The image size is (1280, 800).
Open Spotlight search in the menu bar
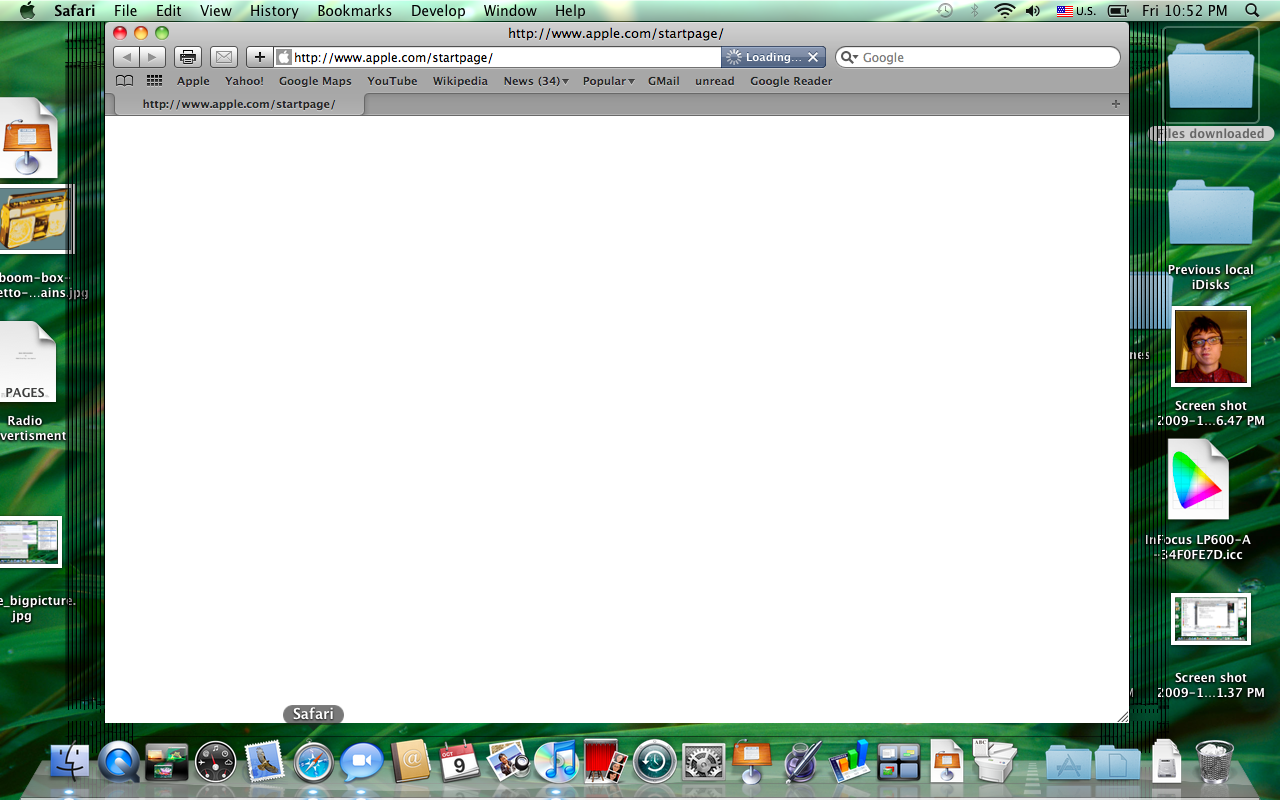pos(1252,11)
